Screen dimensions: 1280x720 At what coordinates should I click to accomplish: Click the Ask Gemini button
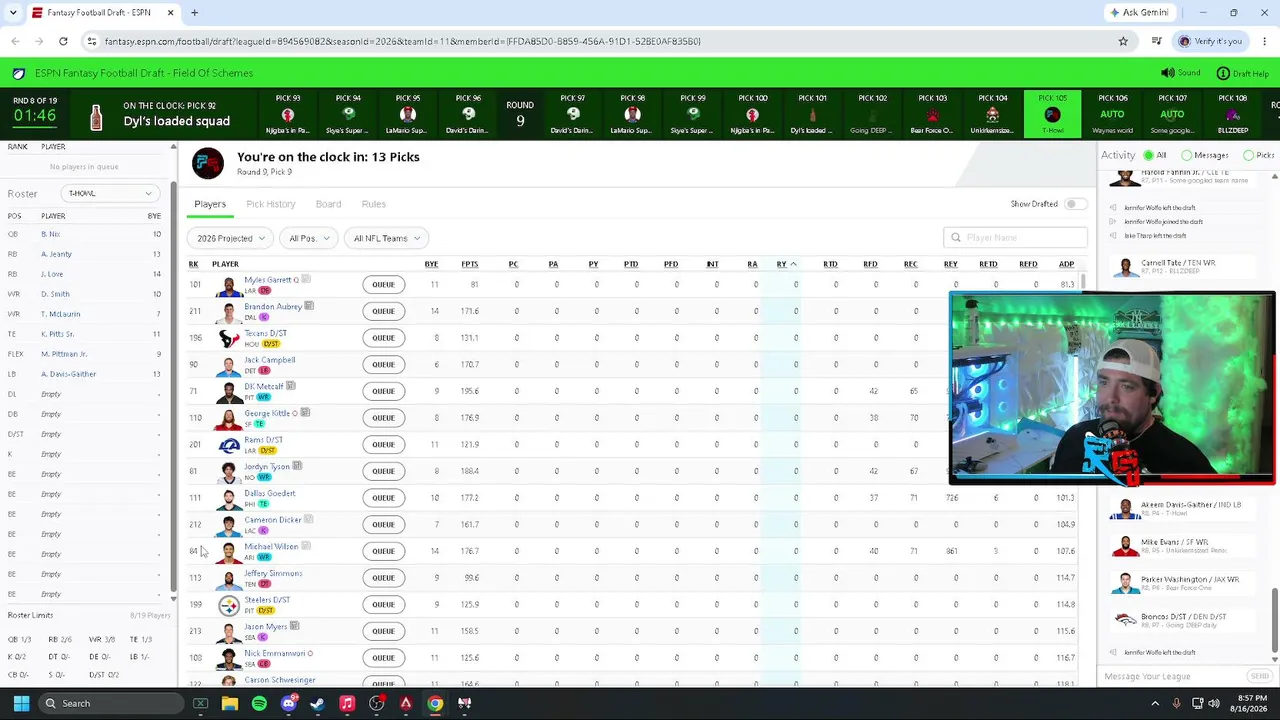(x=1139, y=13)
